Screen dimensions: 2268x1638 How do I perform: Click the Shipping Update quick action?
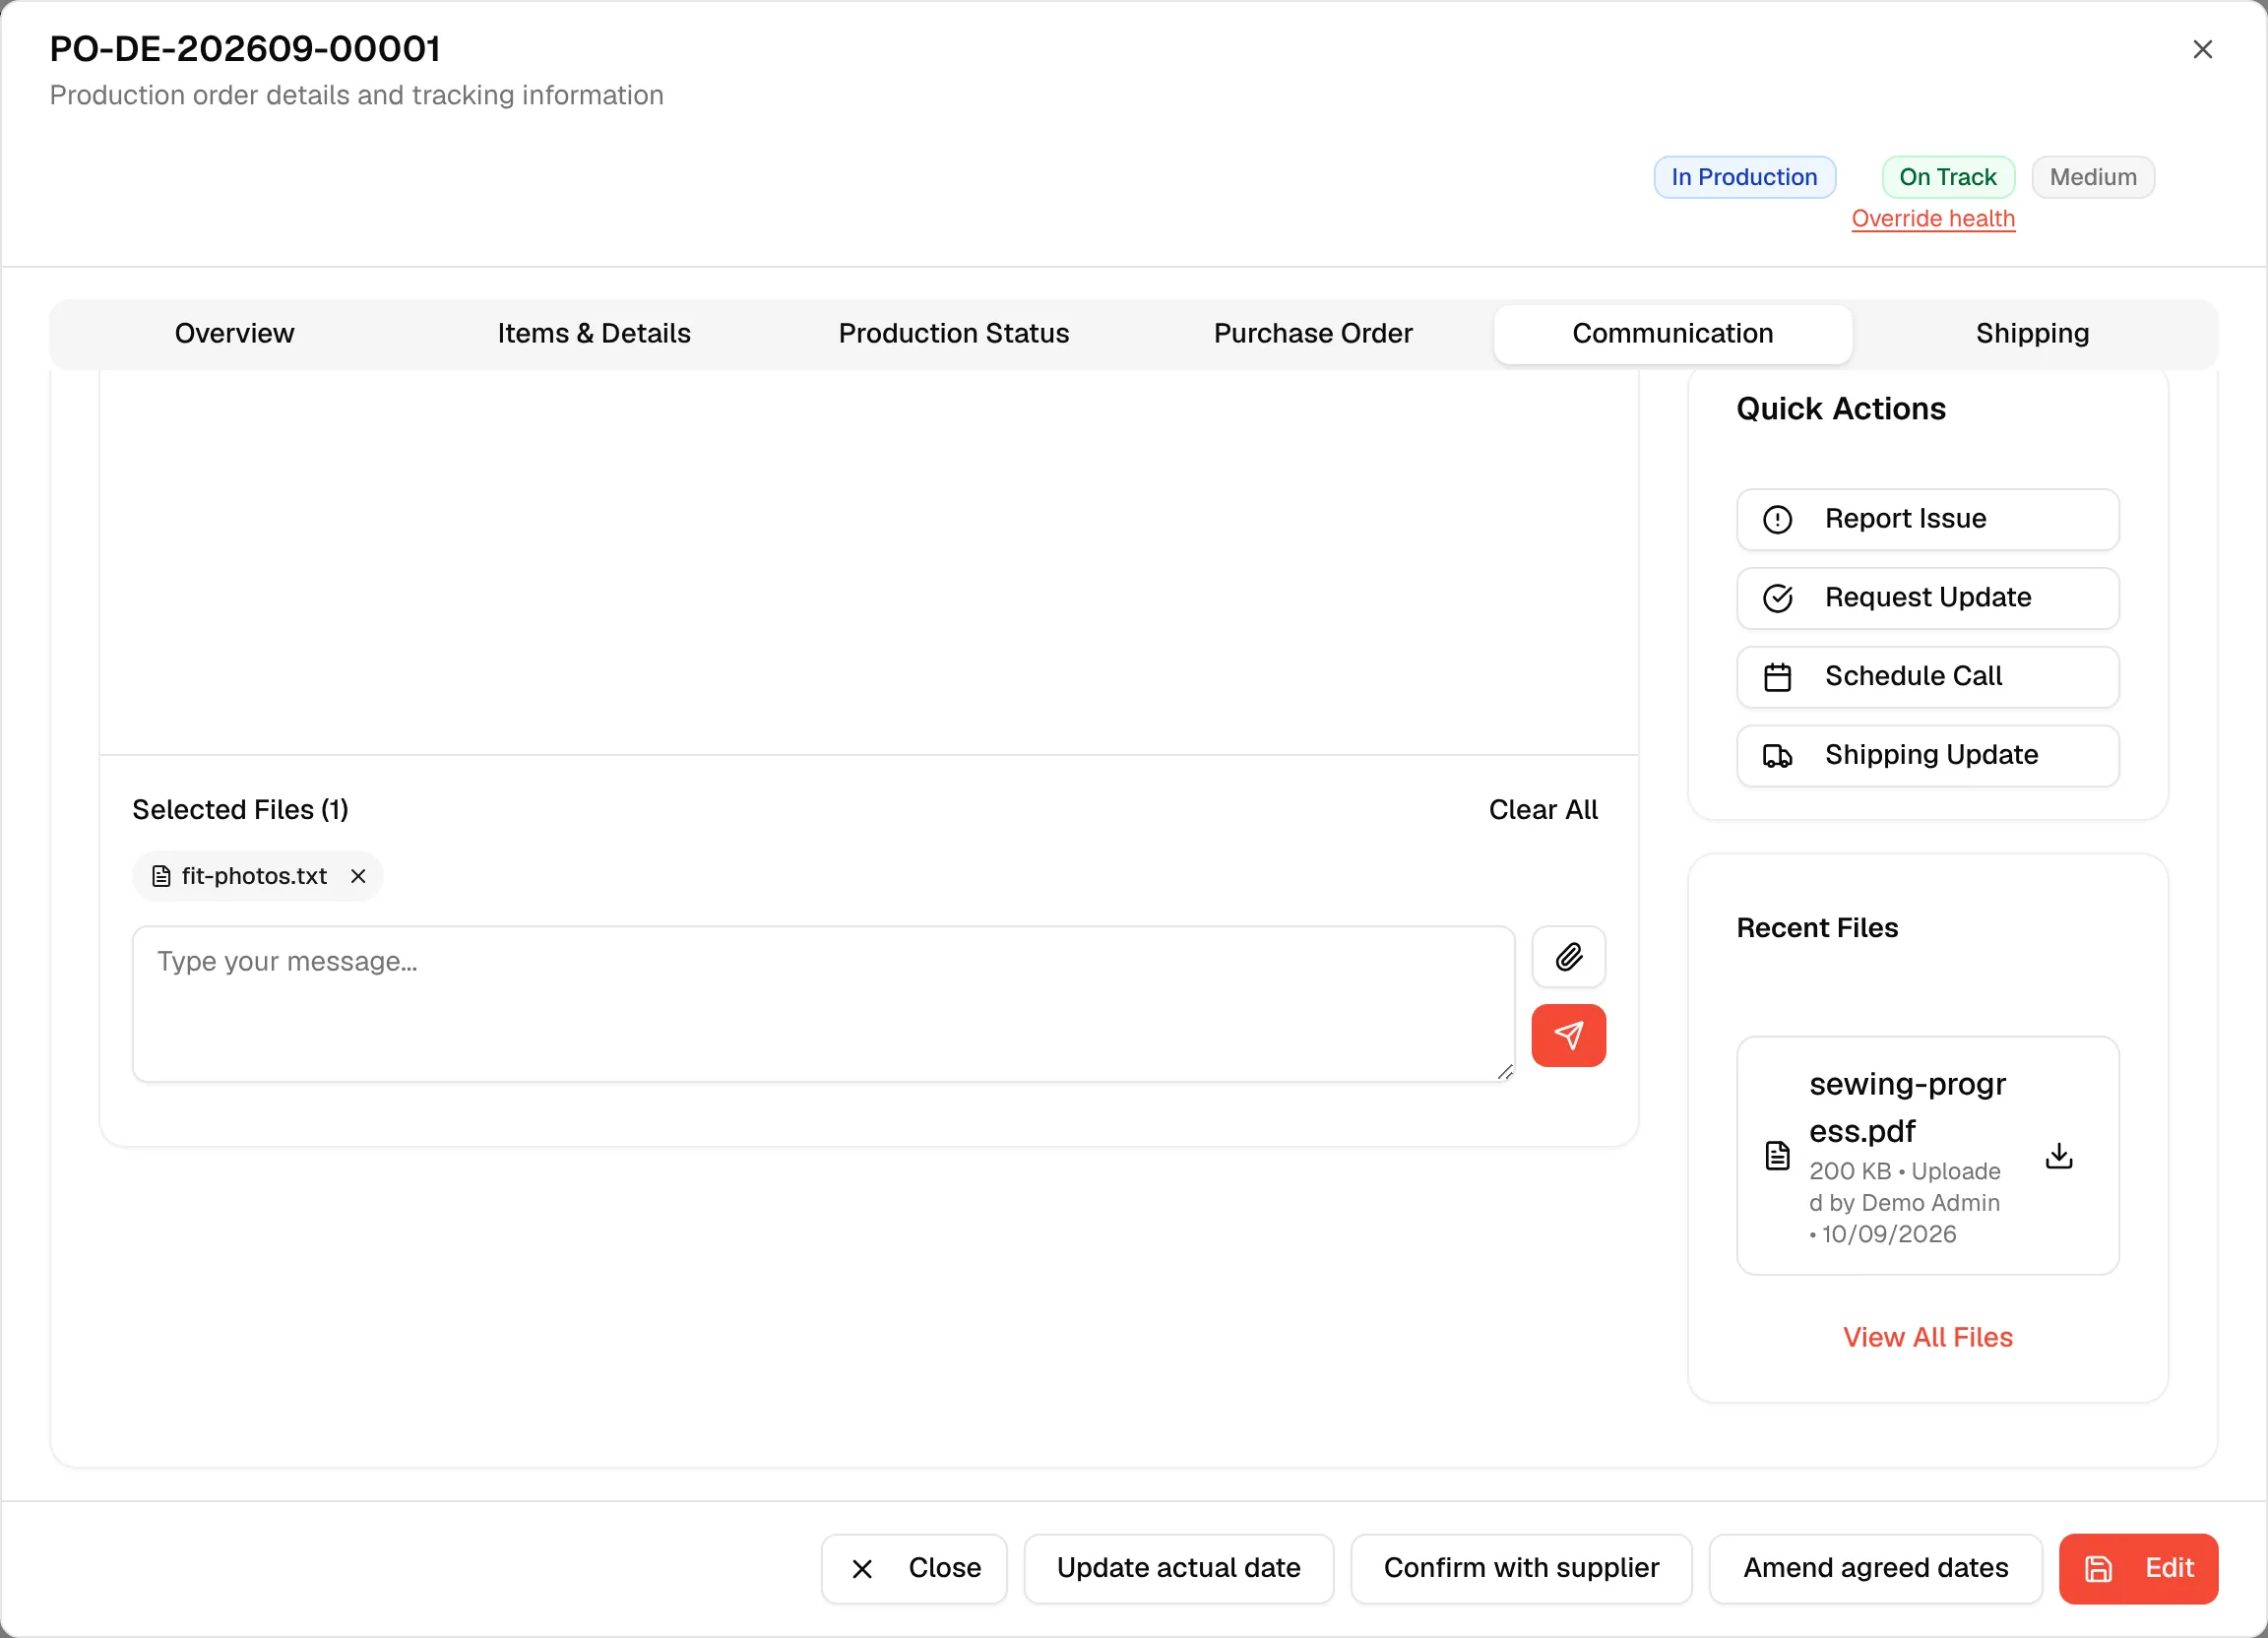pos(1927,755)
